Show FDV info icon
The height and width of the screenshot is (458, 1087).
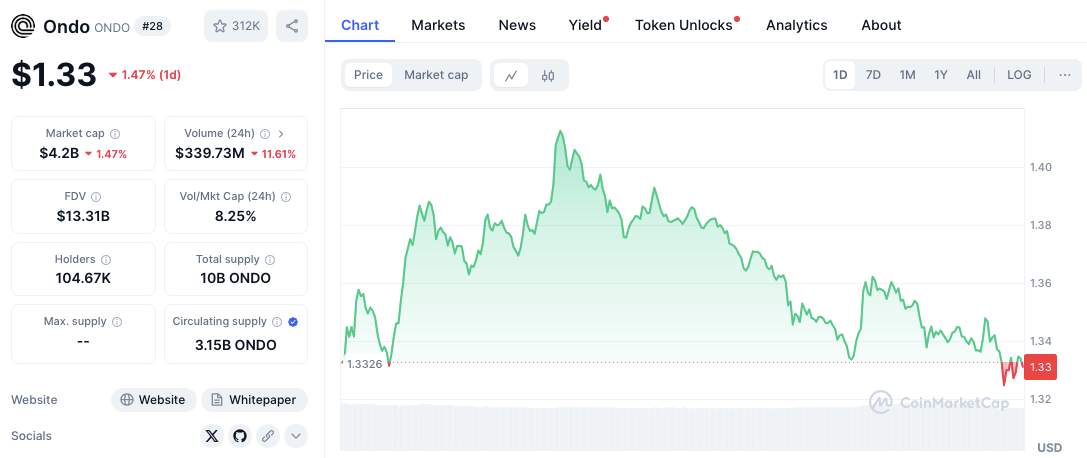(96, 197)
